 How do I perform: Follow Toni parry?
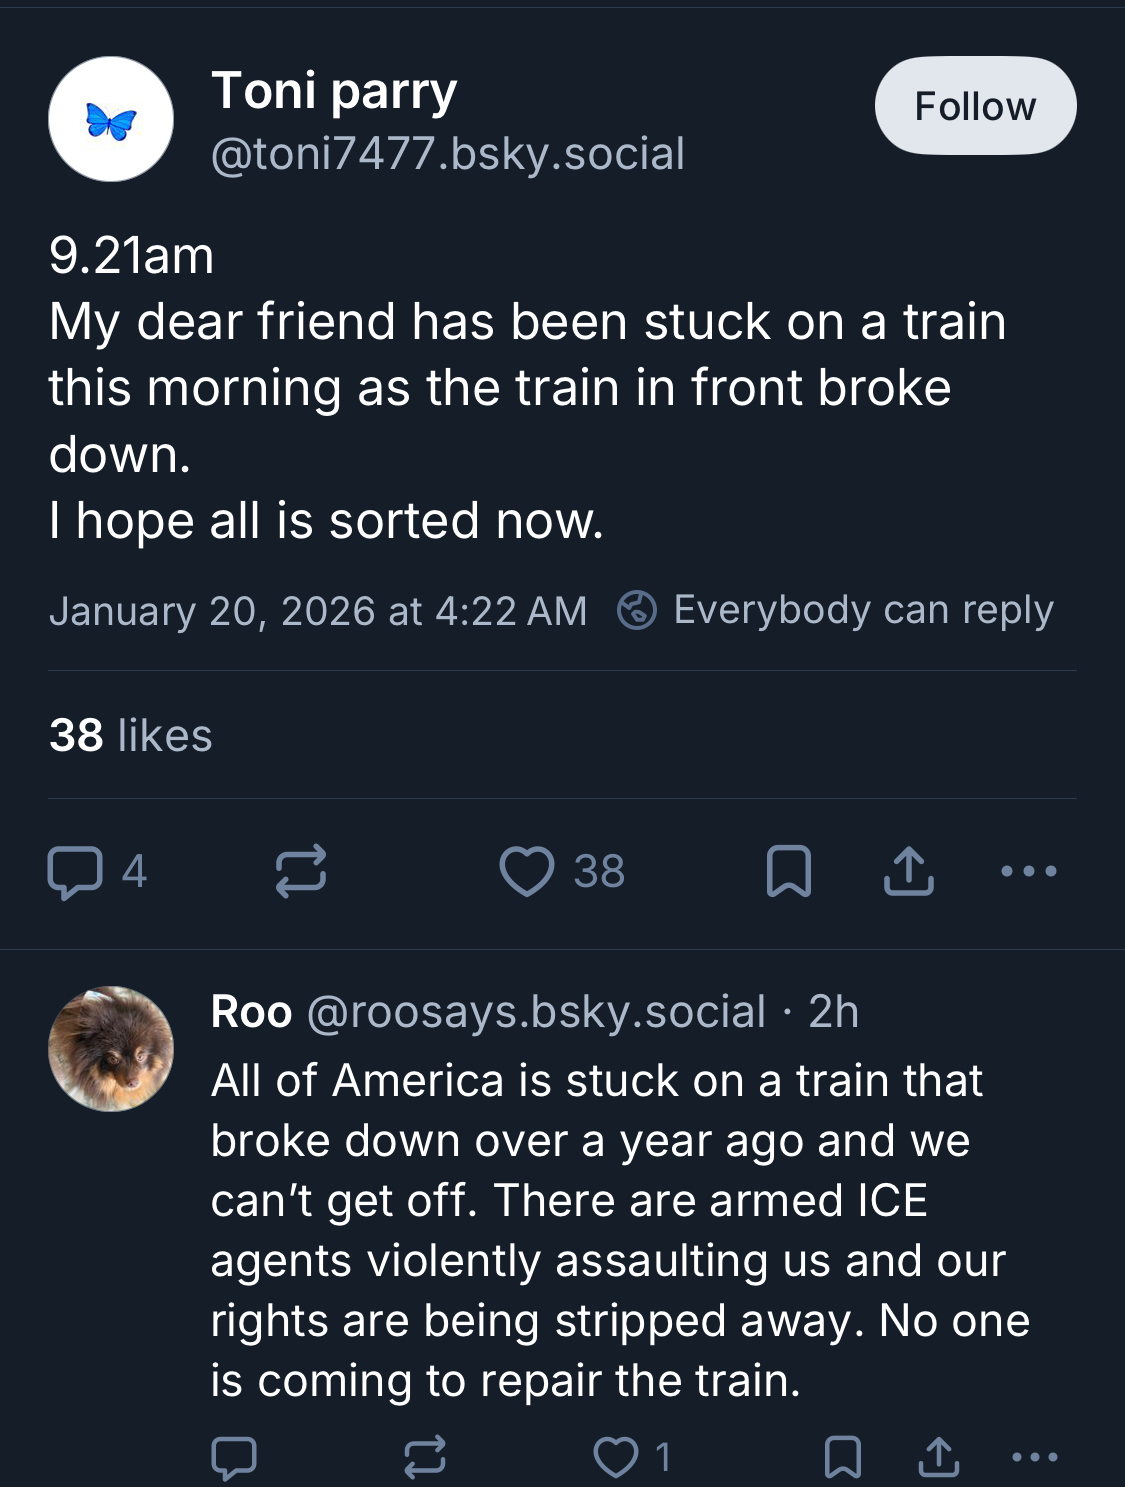click(975, 106)
